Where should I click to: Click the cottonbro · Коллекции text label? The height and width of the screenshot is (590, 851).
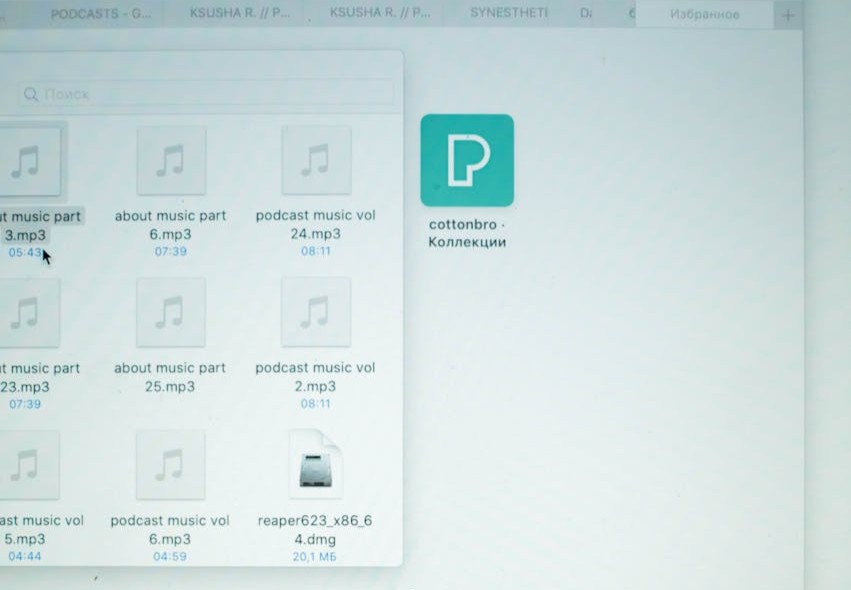(467, 233)
